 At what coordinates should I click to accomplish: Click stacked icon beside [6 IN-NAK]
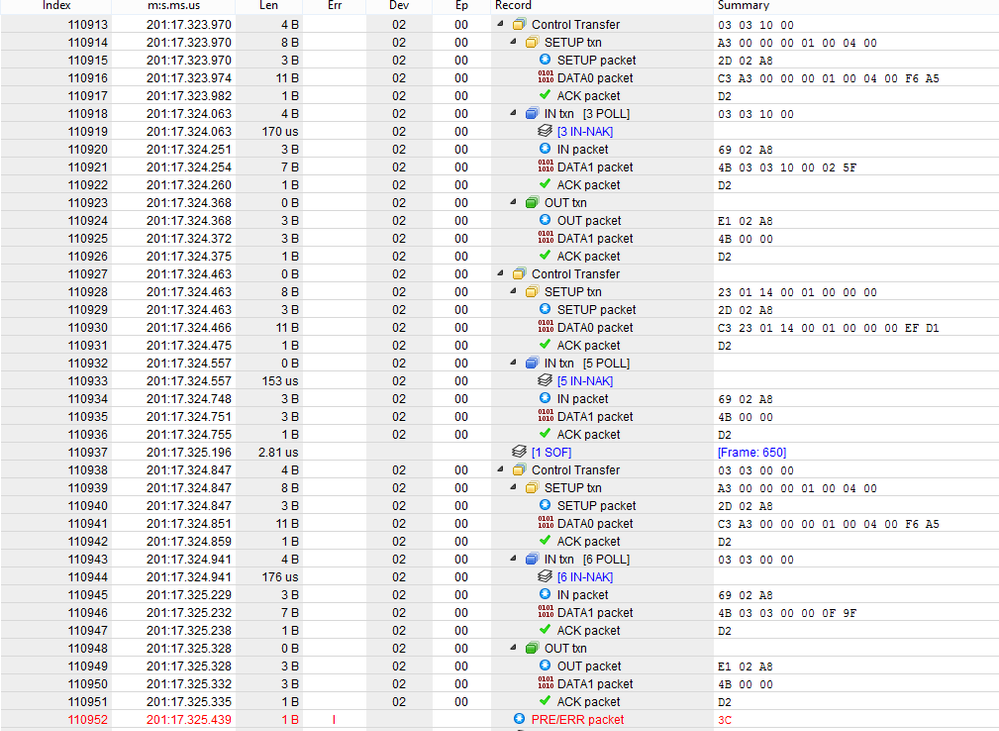point(545,576)
